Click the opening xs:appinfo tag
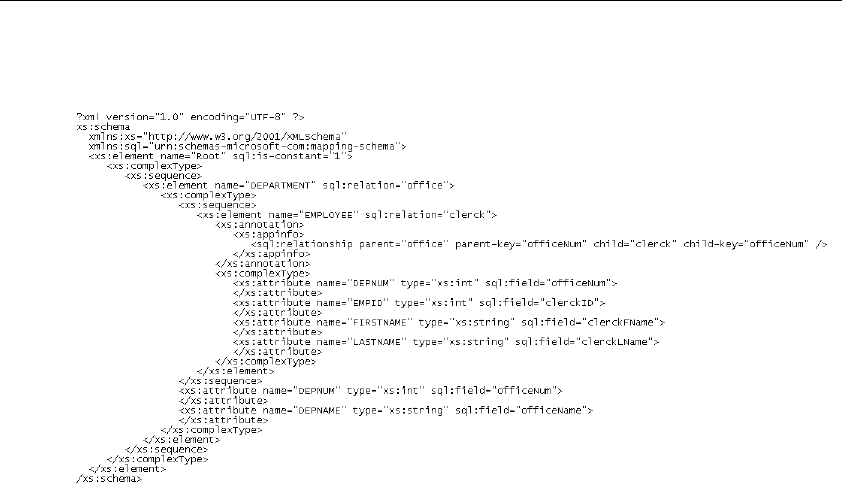842x486 pixels. click(x=268, y=234)
